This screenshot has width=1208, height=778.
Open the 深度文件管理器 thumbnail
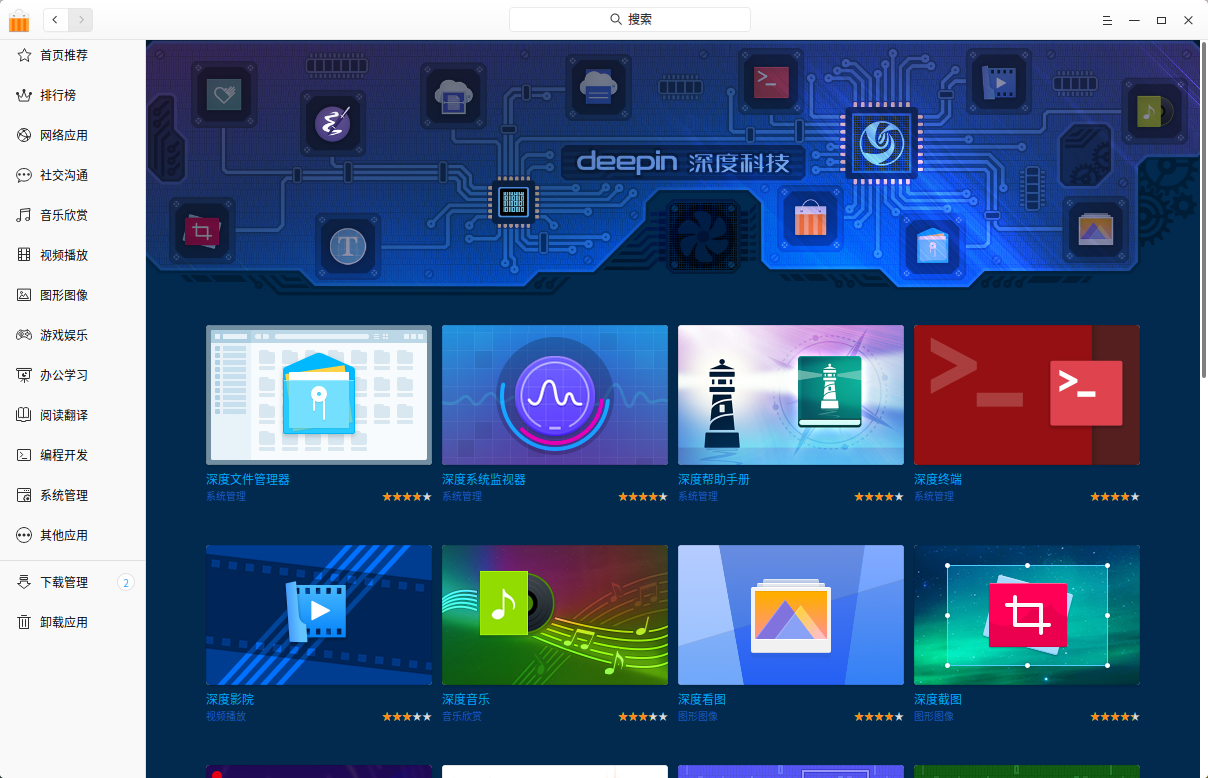pyautogui.click(x=319, y=395)
